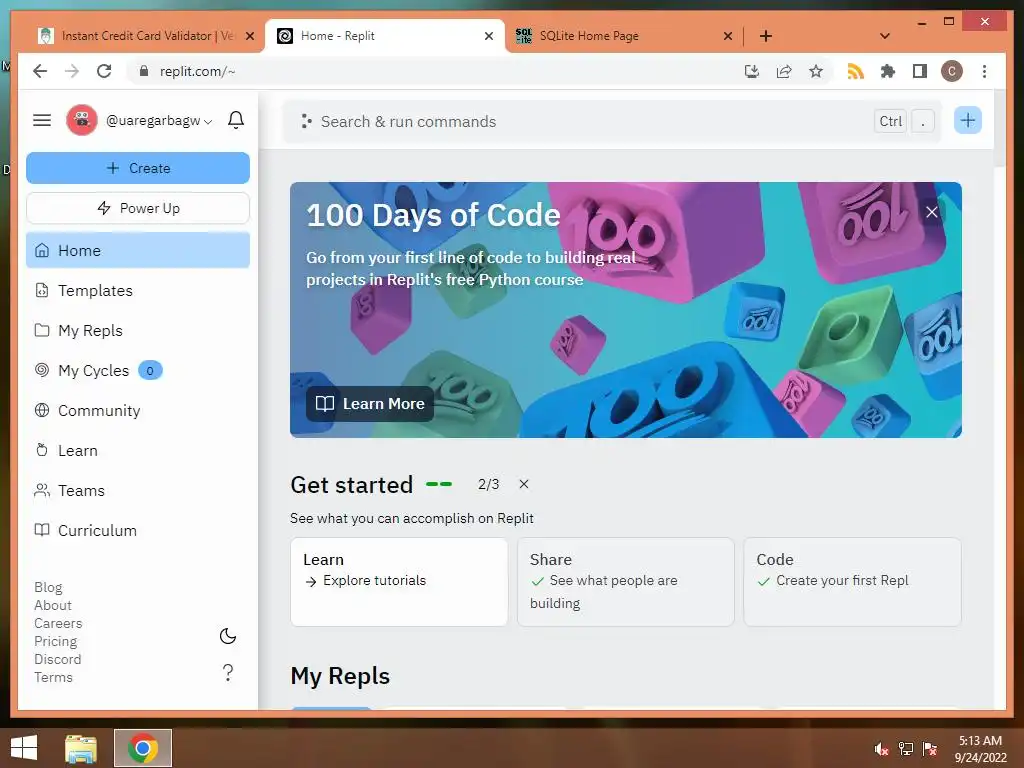Reload the Replit page

coord(104,71)
